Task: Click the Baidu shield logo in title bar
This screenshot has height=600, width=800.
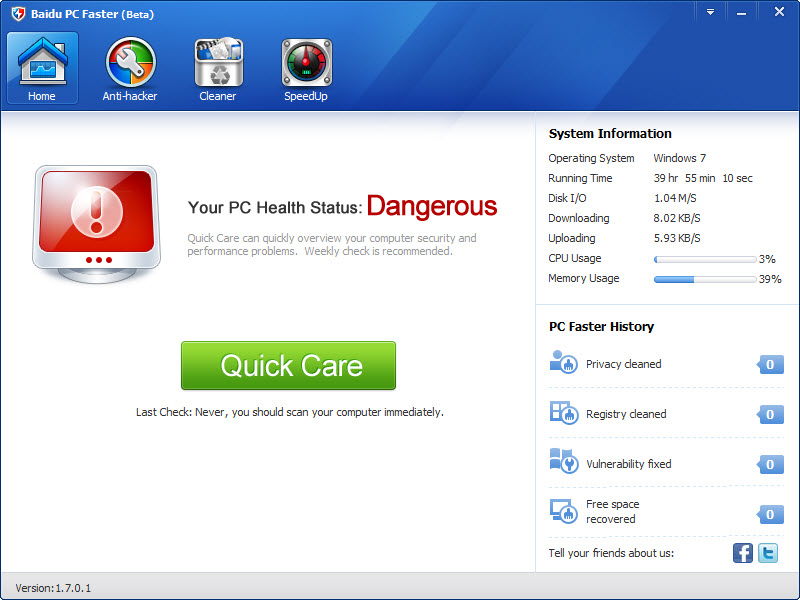Action: click(x=18, y=14)
